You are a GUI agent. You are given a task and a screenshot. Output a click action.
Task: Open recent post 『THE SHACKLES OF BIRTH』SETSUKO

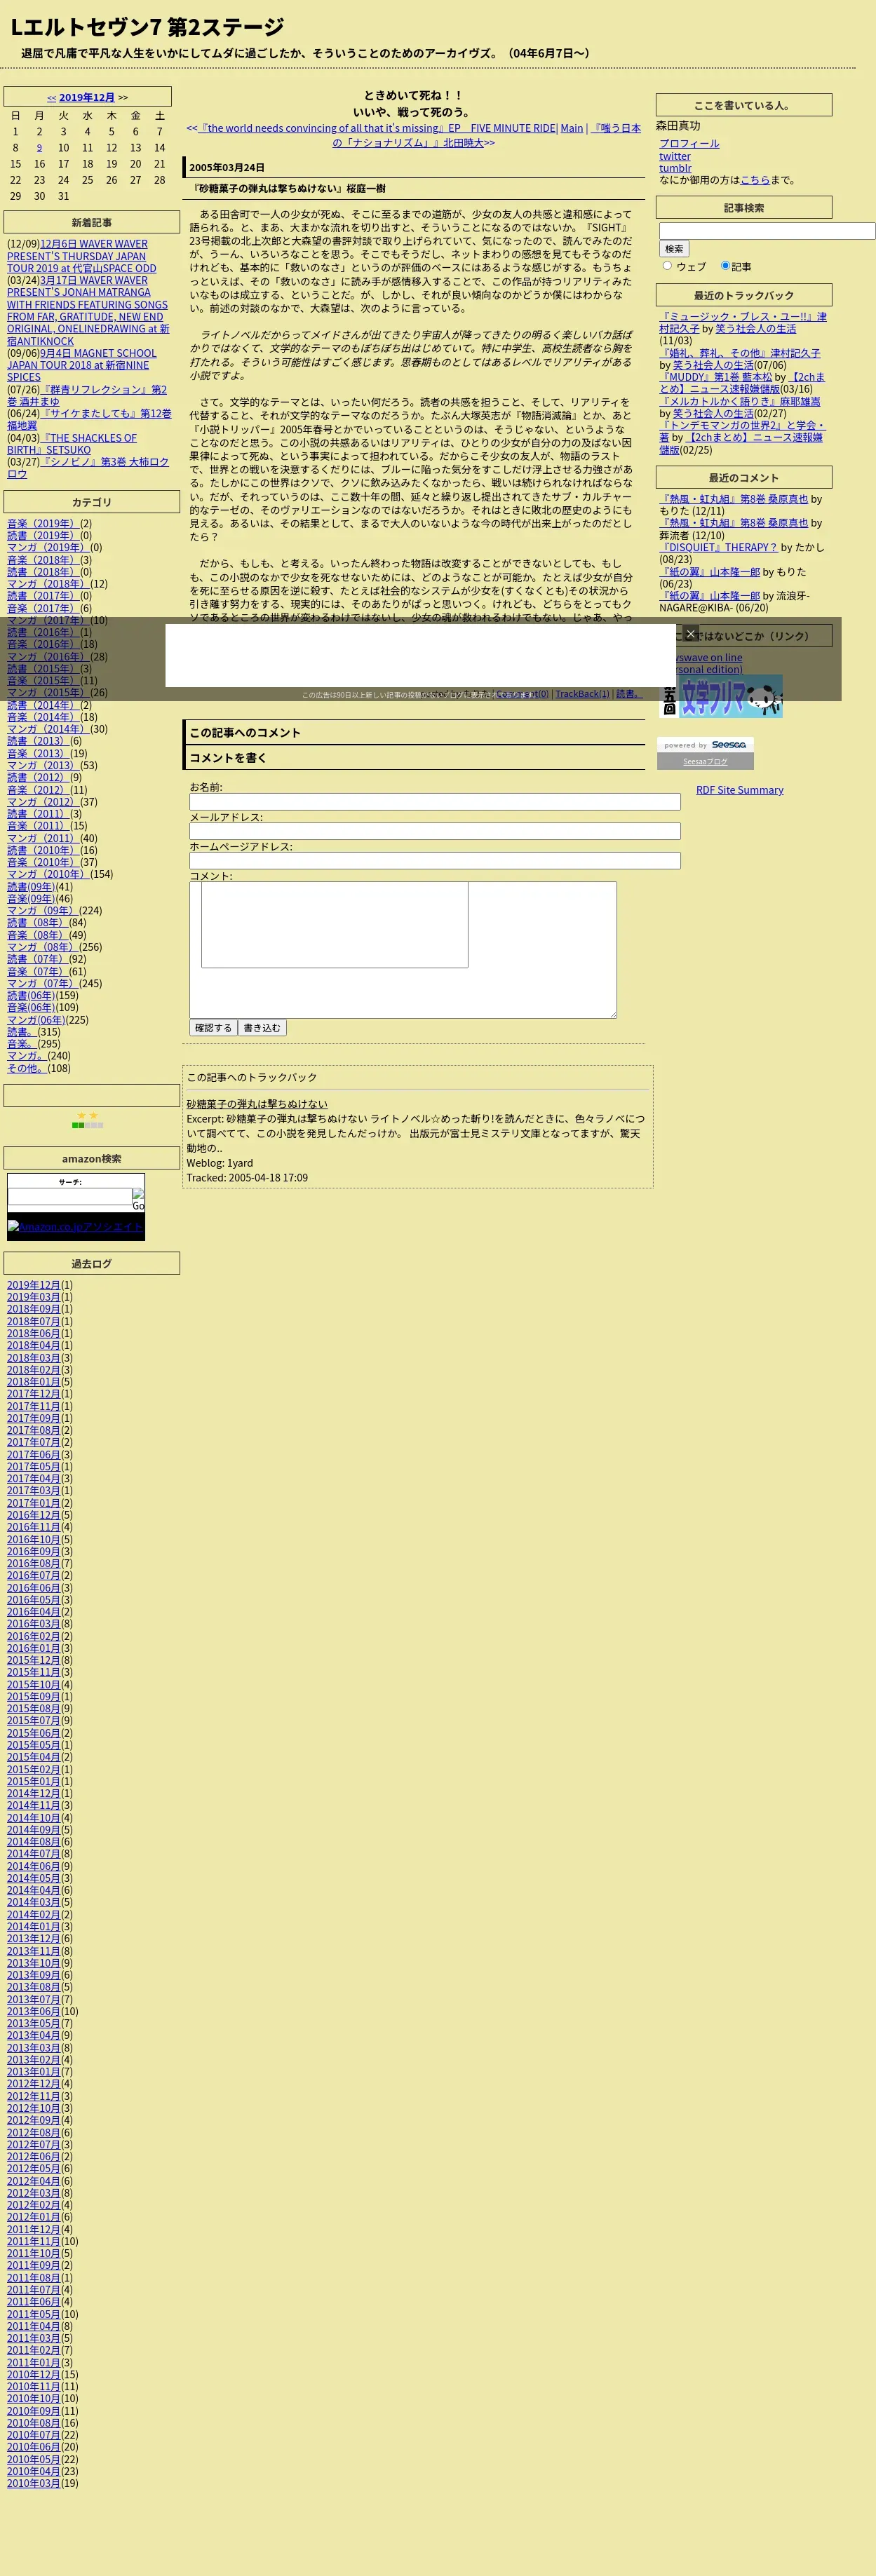[x=72, y=444]
